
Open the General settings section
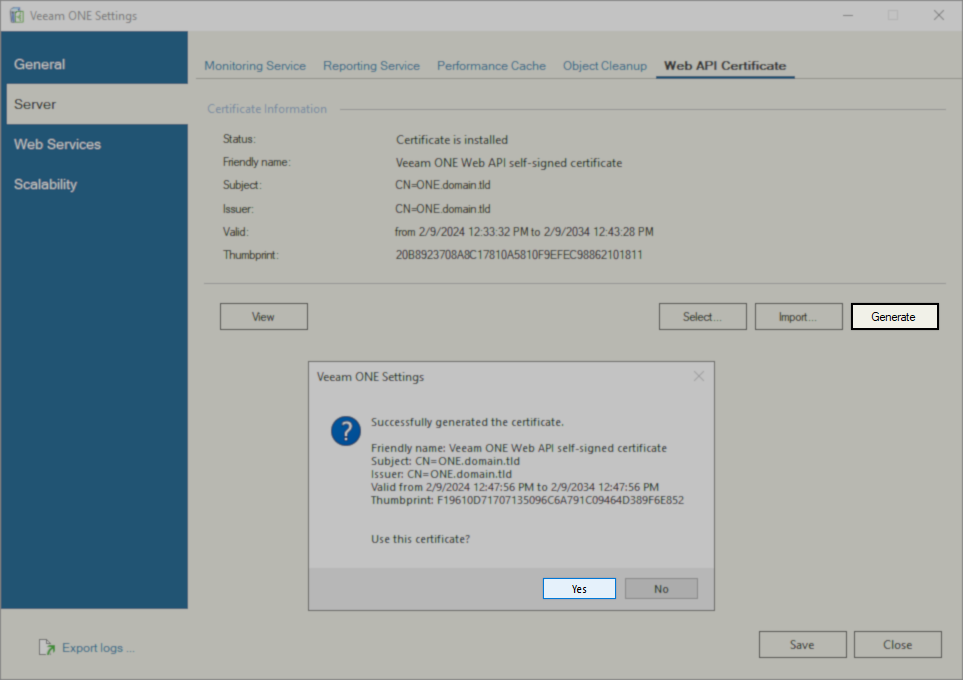[x=95, y=64]
